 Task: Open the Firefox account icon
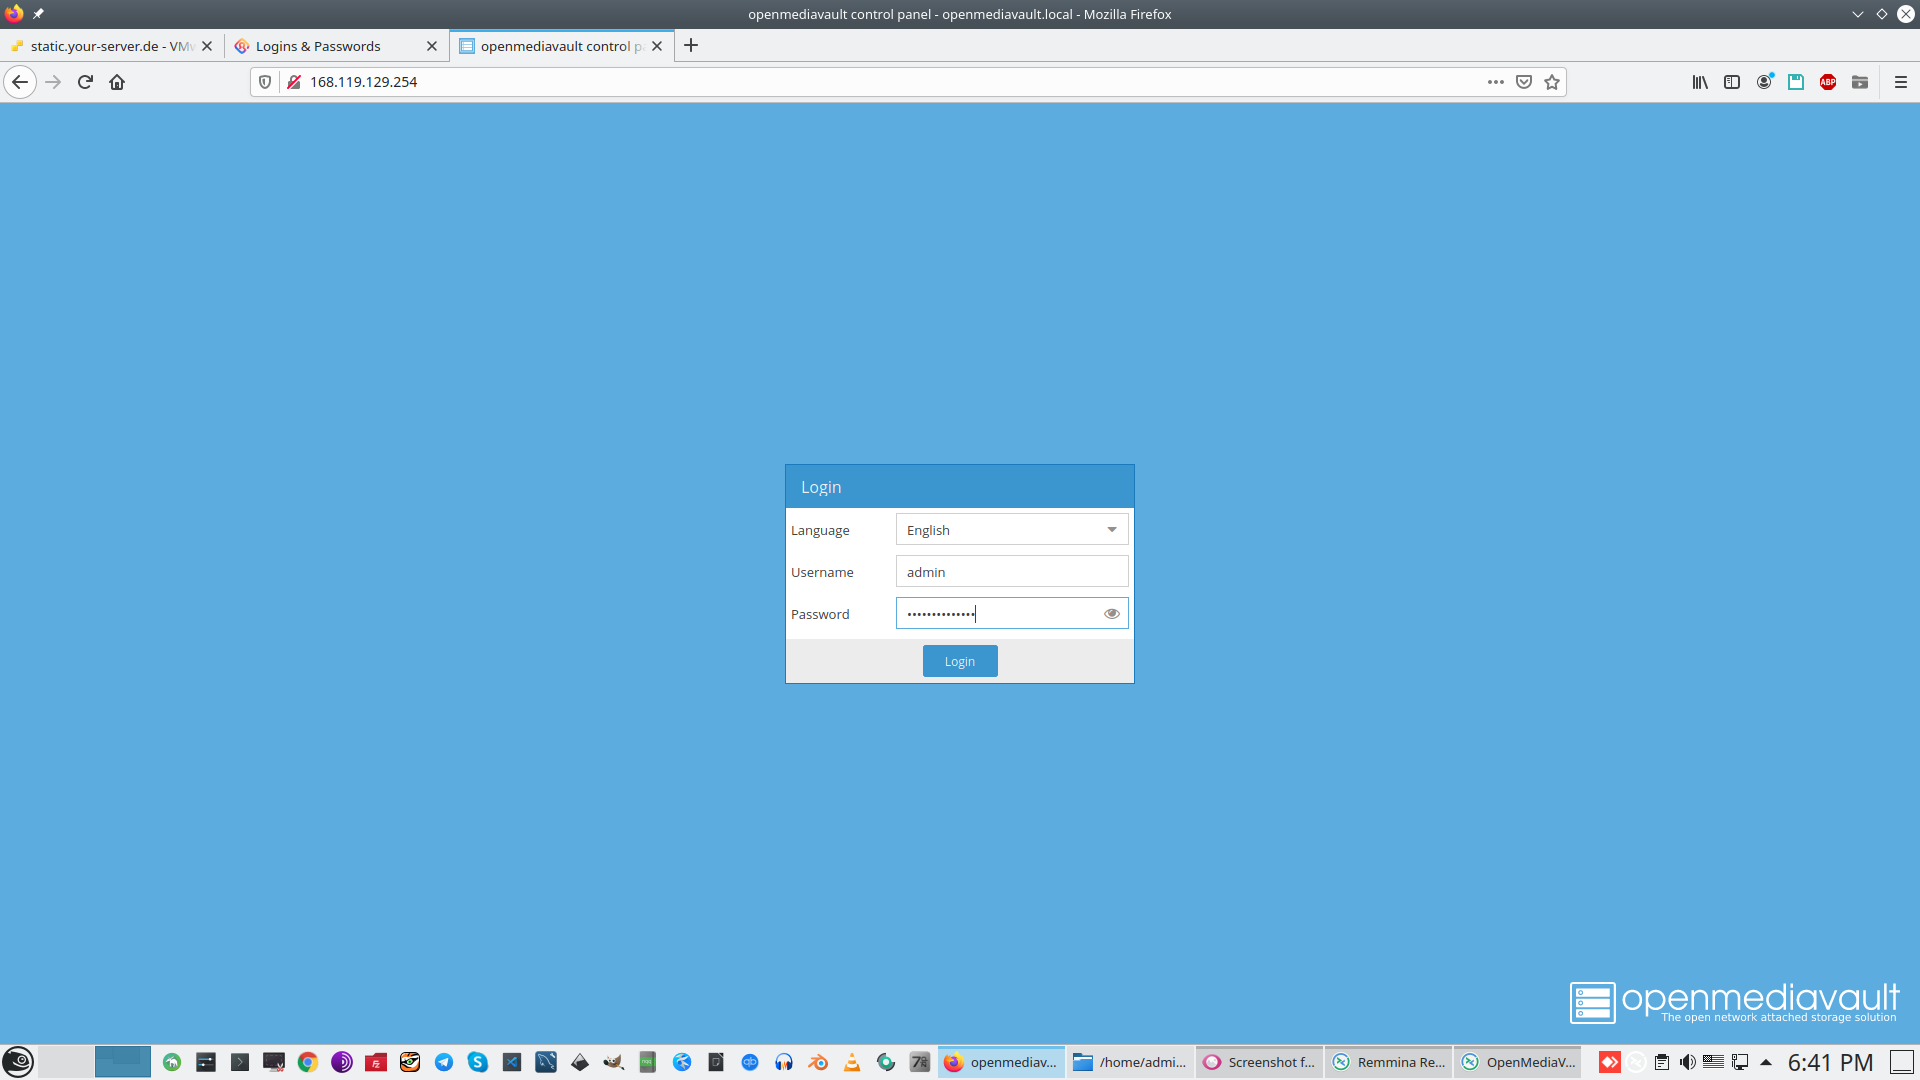1764,82
